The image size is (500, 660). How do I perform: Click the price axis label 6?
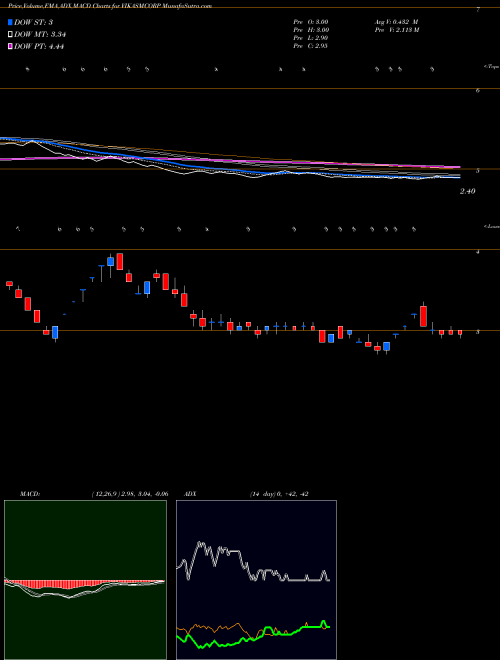[478, 90]
